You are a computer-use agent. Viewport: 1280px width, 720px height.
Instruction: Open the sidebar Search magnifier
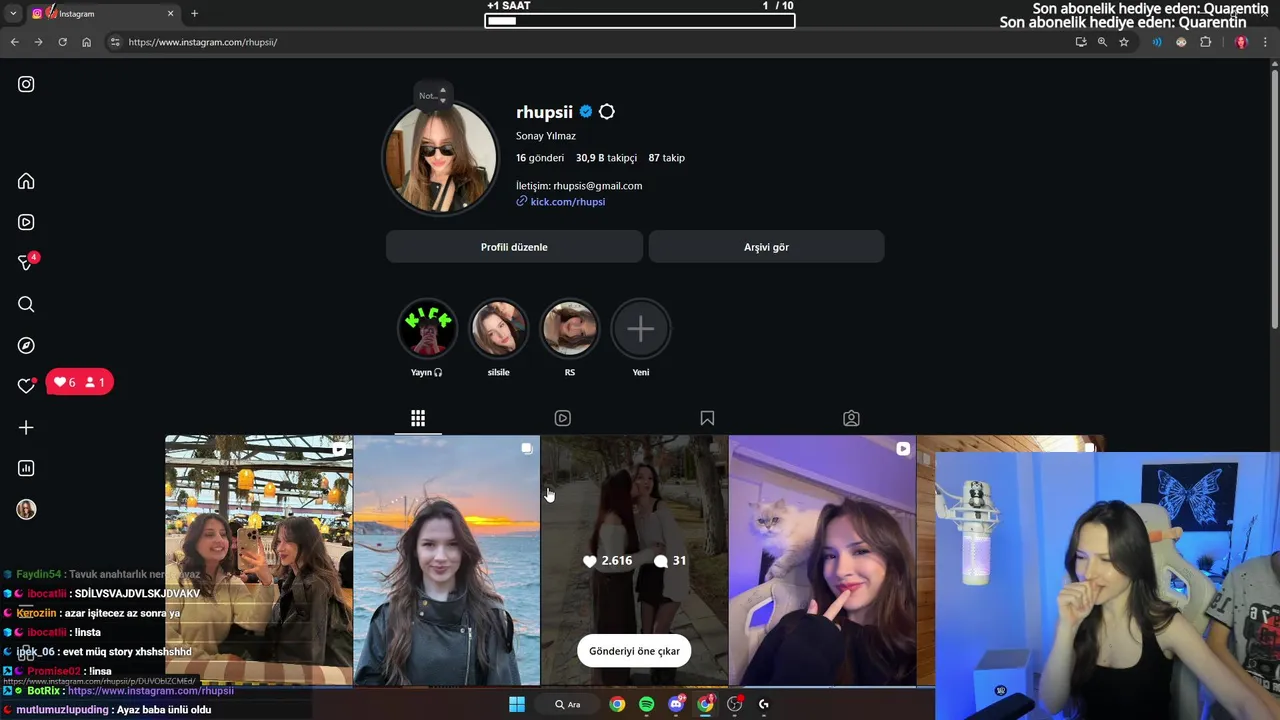[26, 304]
